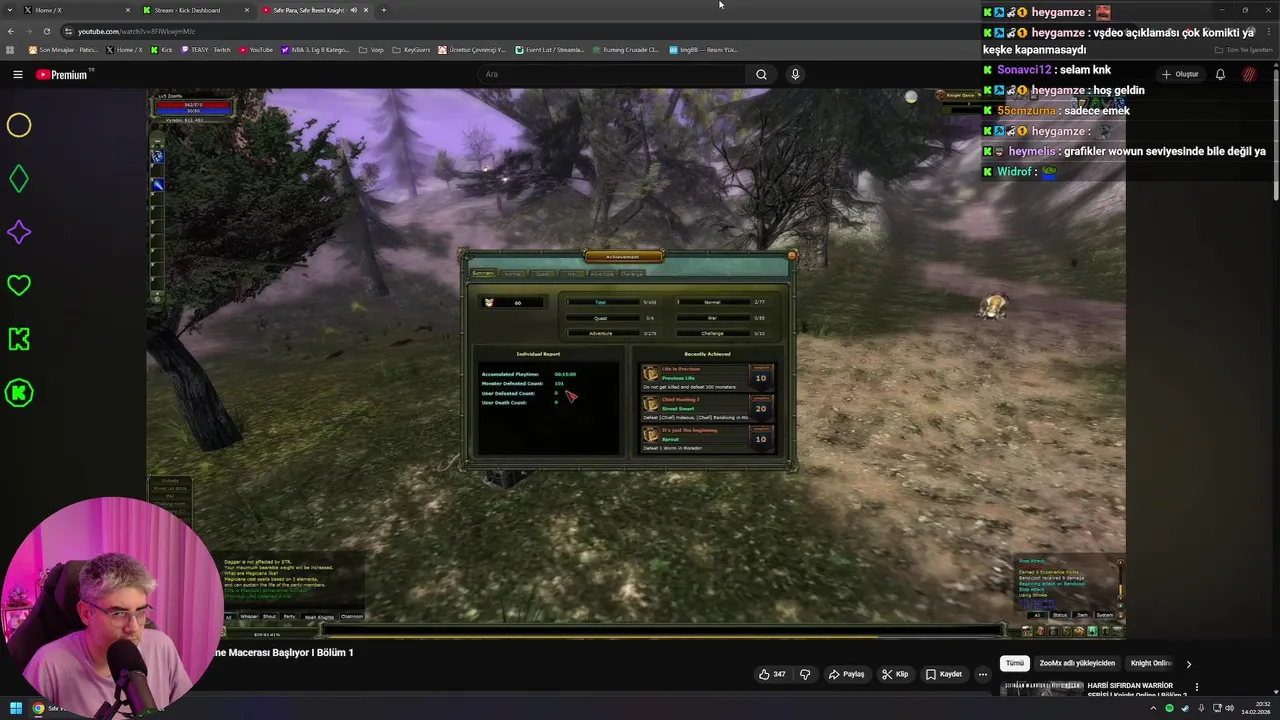Click the purple star overlay icon

(19, 232)
